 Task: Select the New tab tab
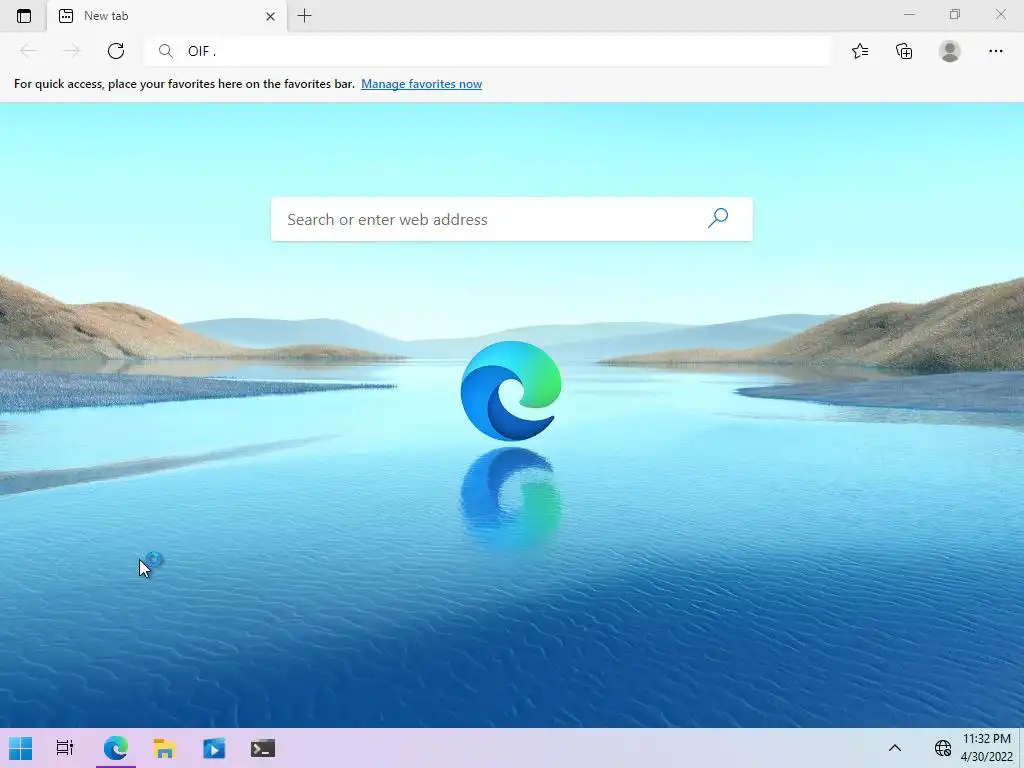coord(167,16)
